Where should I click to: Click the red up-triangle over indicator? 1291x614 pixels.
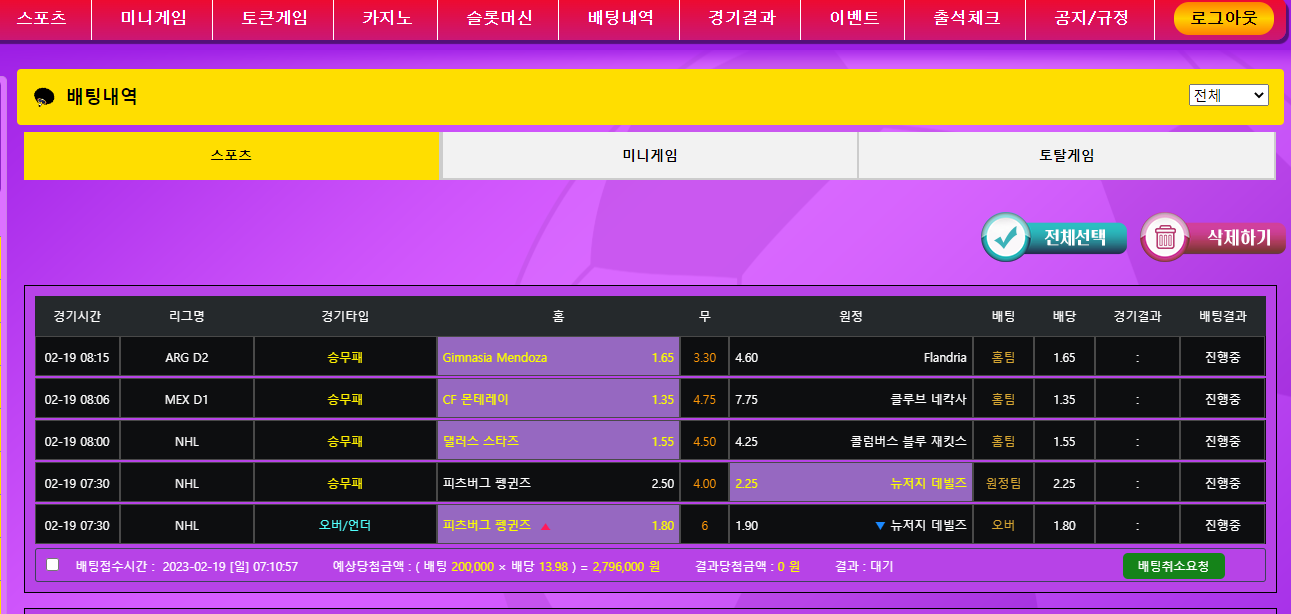tap(545, 526)
